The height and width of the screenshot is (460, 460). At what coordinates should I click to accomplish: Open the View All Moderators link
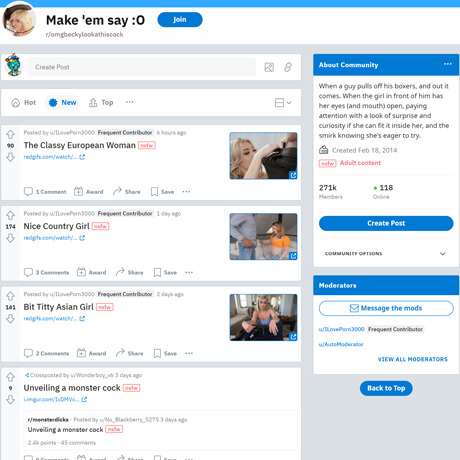(413, 359)
